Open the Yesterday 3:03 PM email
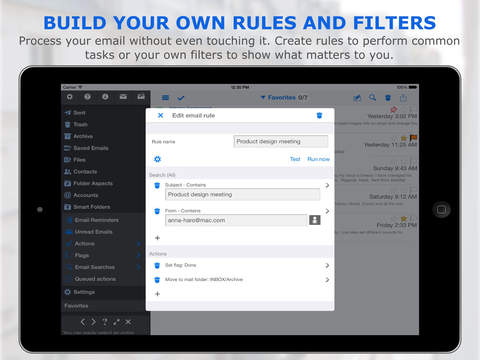This screenshot has height=360, width=480. coord(377,118)
